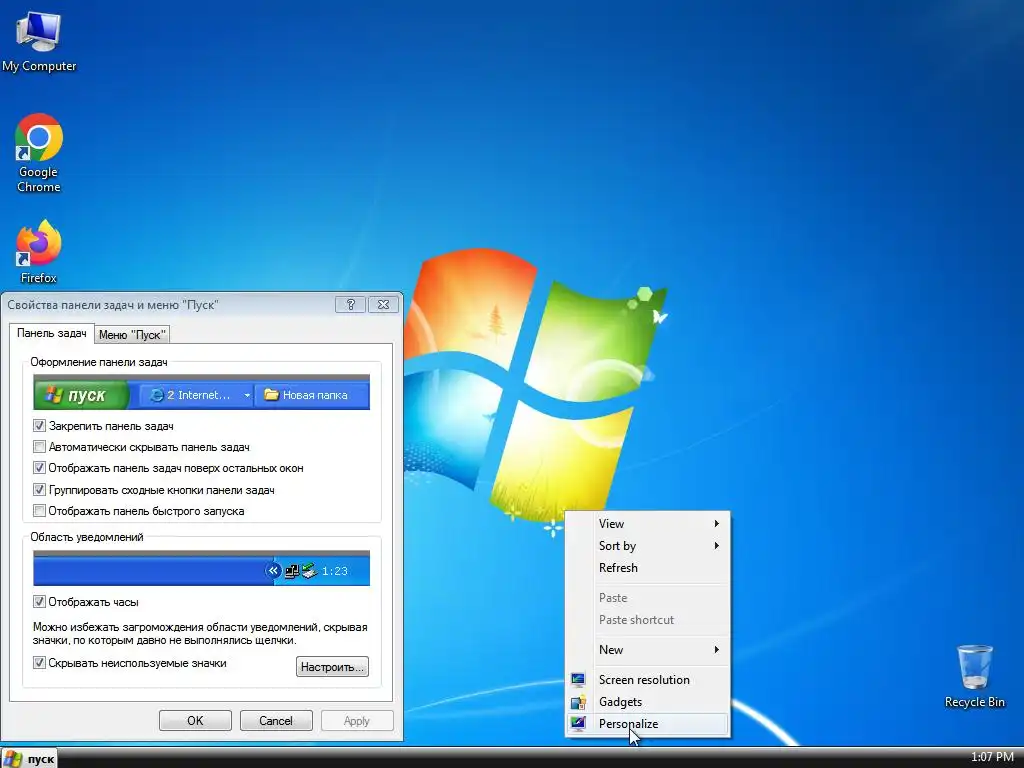Enable Отображать панель быстрого запуска
Image resolution: width=1024 pixels, height=768 pixels.
[39, 511]
